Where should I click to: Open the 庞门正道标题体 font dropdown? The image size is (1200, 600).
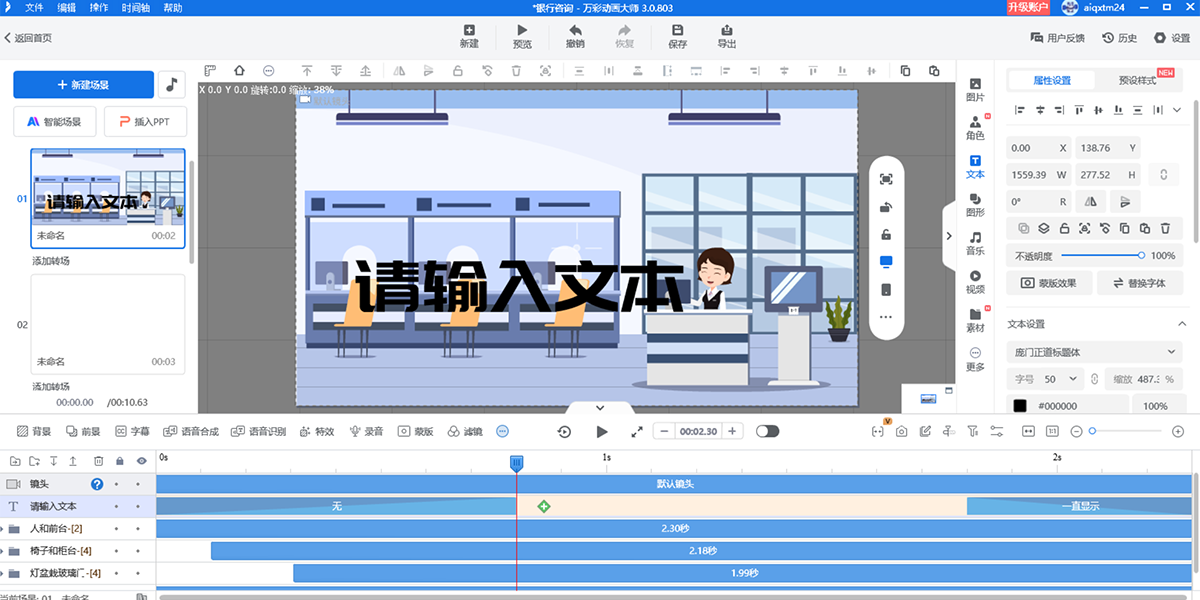(x=1095, y=352)
